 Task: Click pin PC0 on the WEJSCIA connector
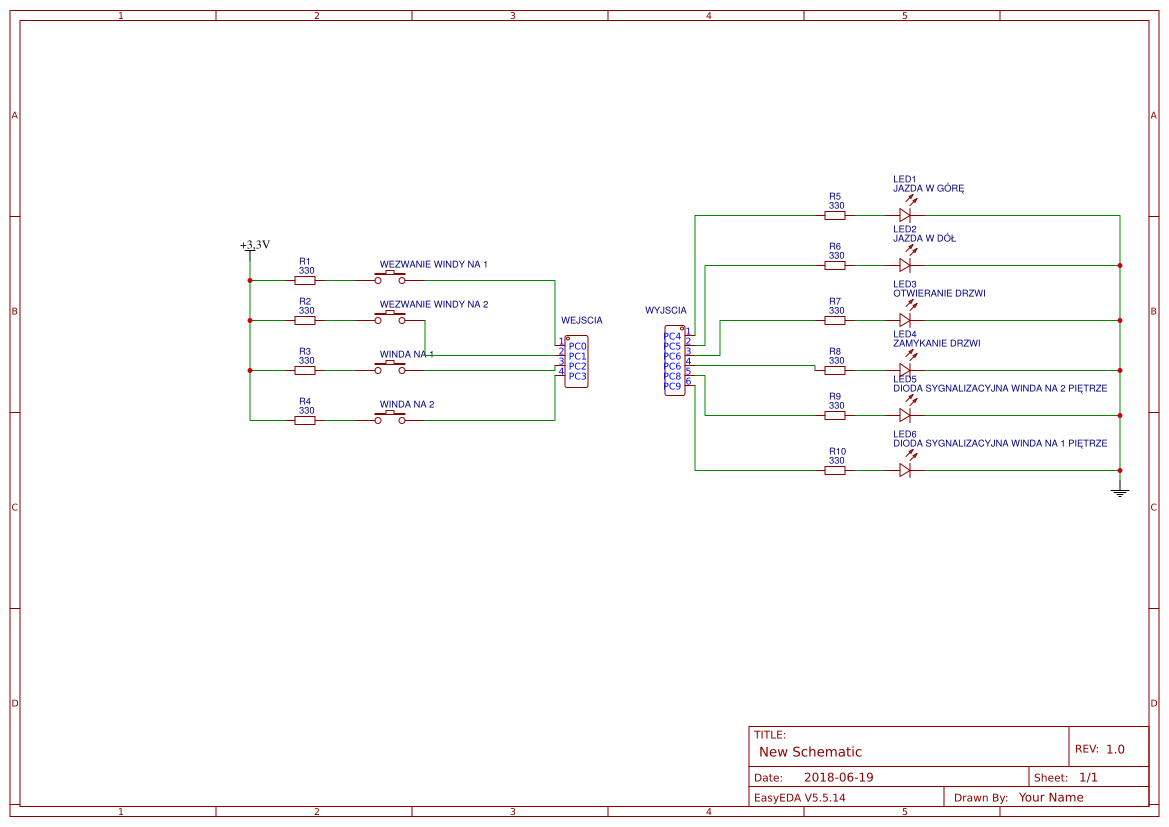coord(578,347)
